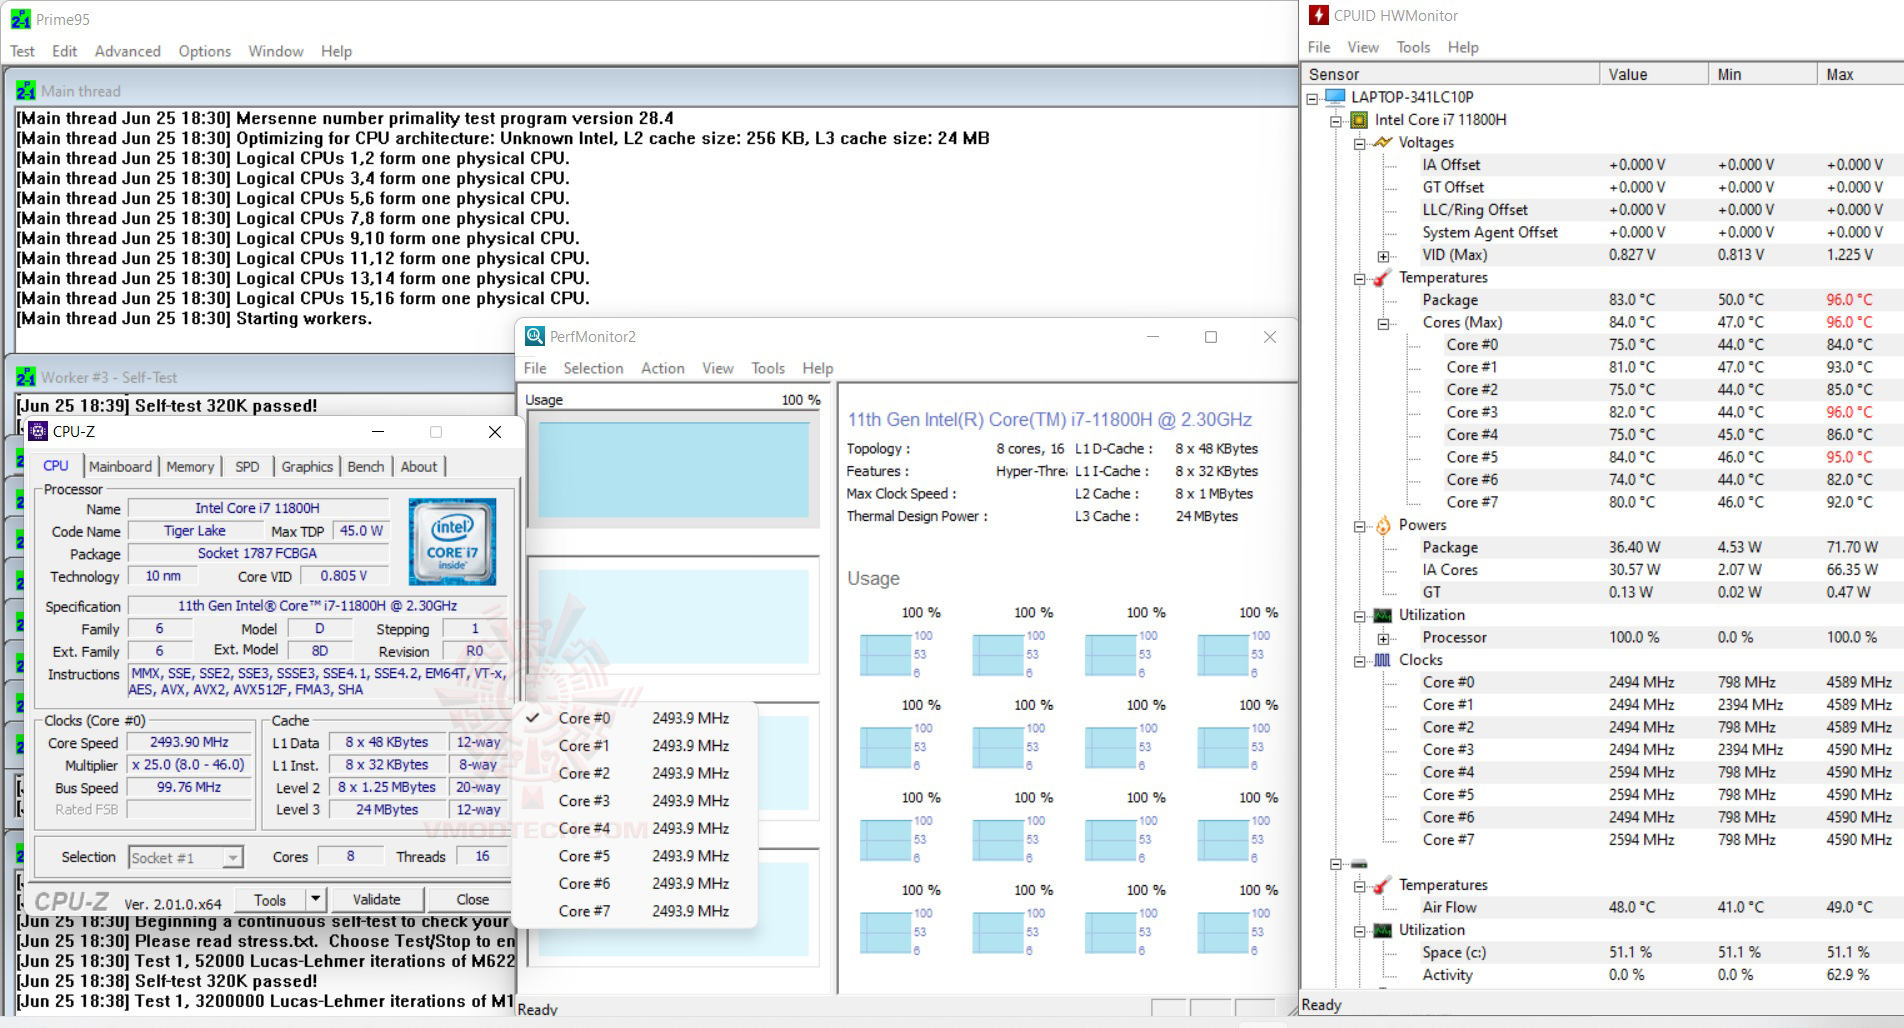Image resolution: width=1904 pixels, height=1028 pixels.
Task: Expand the Processor utilization row
Action: [x=1383, y=638]
